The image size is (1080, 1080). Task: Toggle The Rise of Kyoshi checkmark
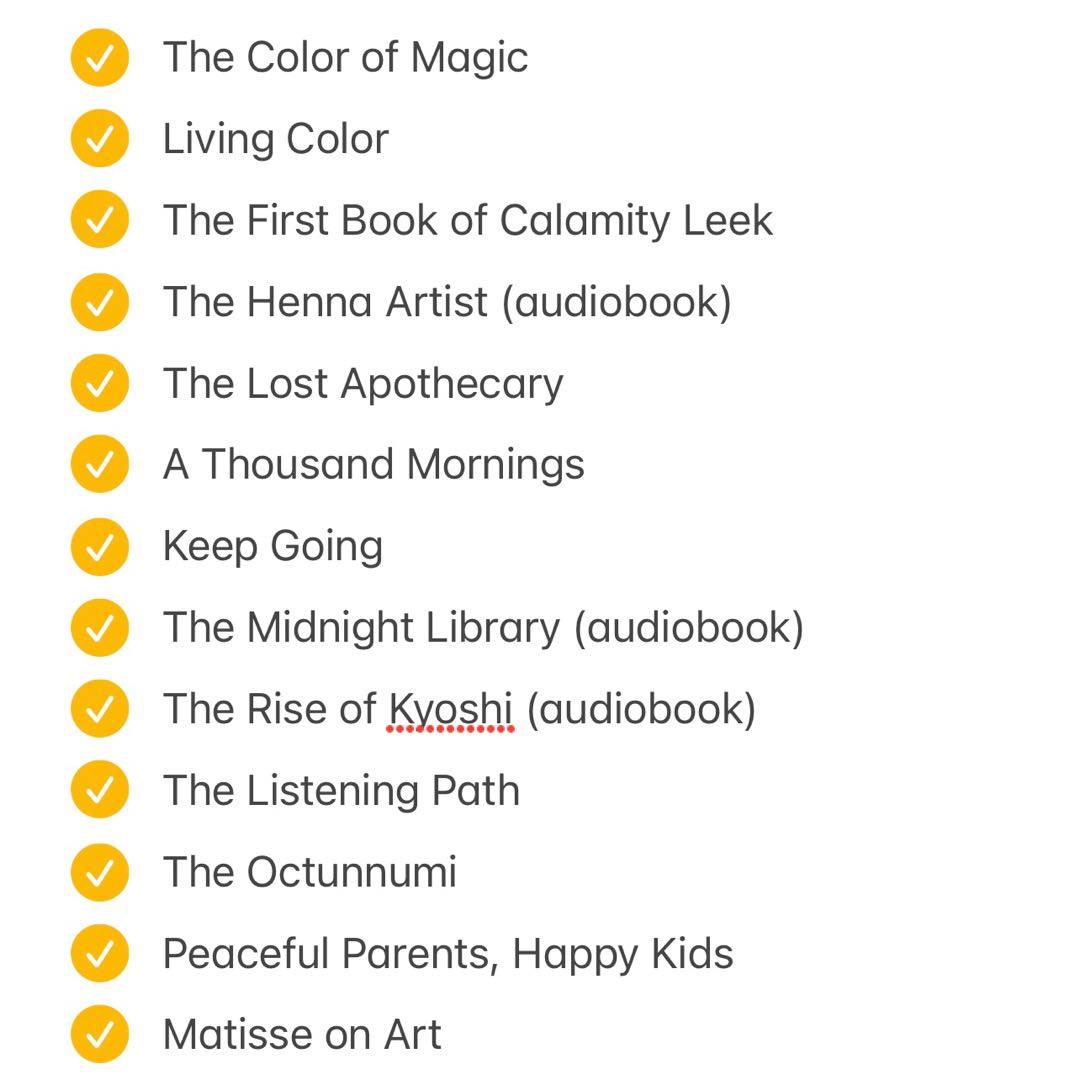pyautogui.click(x=100, y=709)
